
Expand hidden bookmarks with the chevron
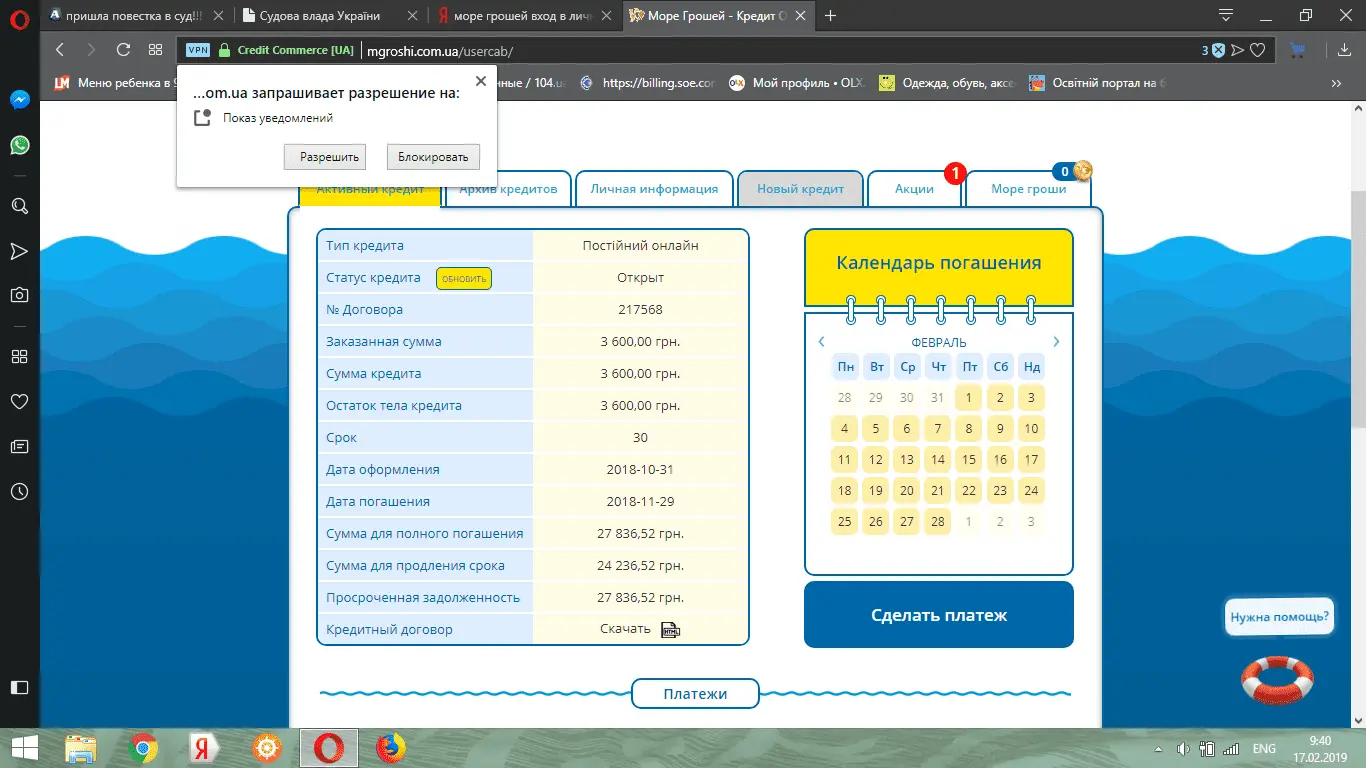click(1336, 84)
